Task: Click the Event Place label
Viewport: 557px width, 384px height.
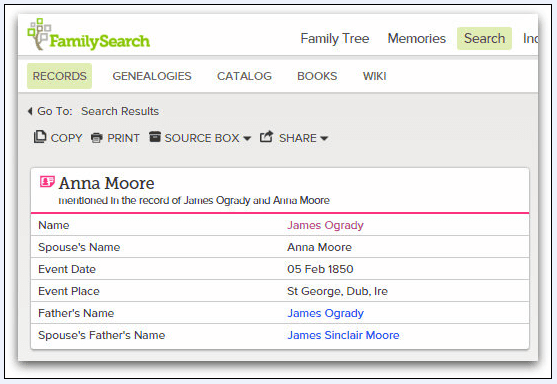Action: (69, 291)
